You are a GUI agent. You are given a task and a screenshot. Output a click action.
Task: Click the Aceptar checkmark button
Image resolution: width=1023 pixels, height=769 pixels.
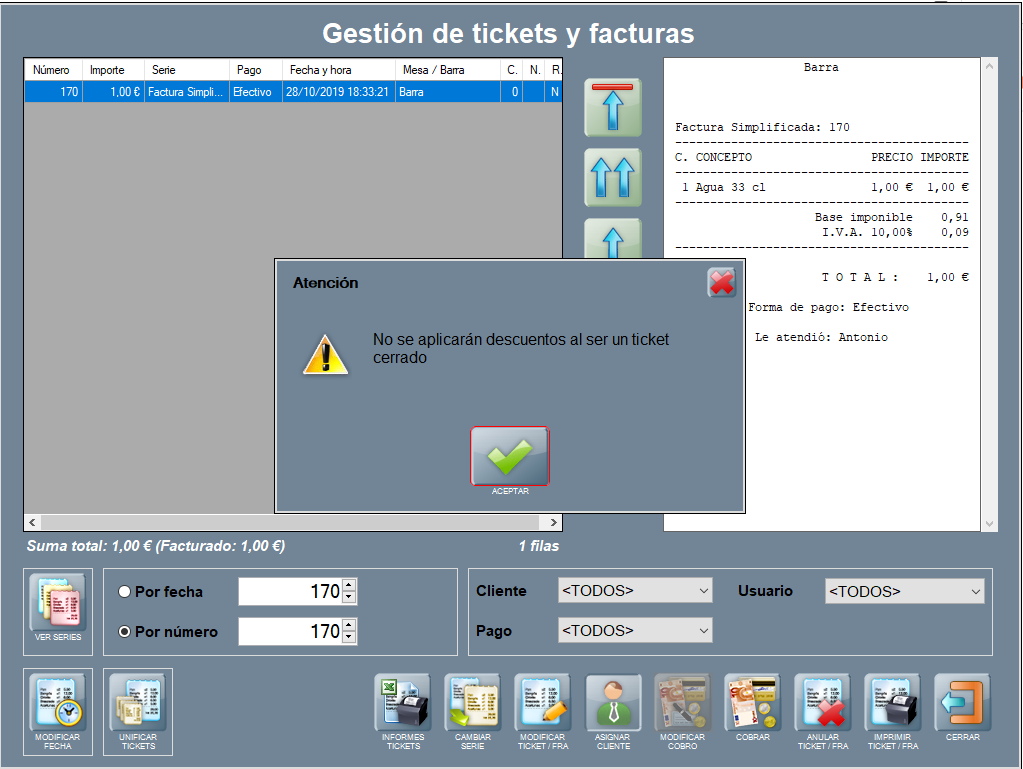(510, 456)
